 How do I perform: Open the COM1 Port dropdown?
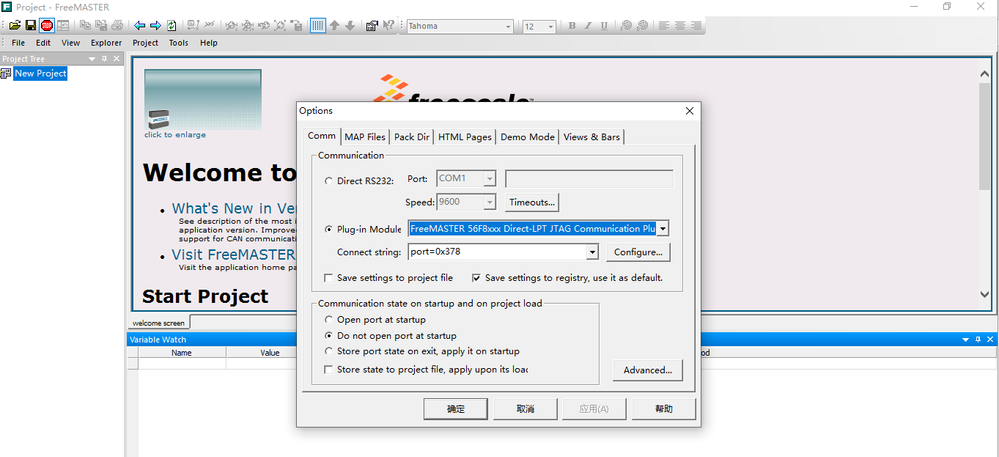pos(489,178)
